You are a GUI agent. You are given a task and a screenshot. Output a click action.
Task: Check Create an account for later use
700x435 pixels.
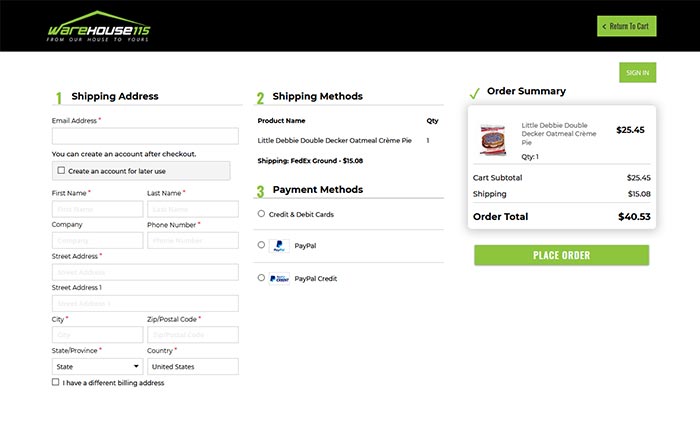coord(61,171)
